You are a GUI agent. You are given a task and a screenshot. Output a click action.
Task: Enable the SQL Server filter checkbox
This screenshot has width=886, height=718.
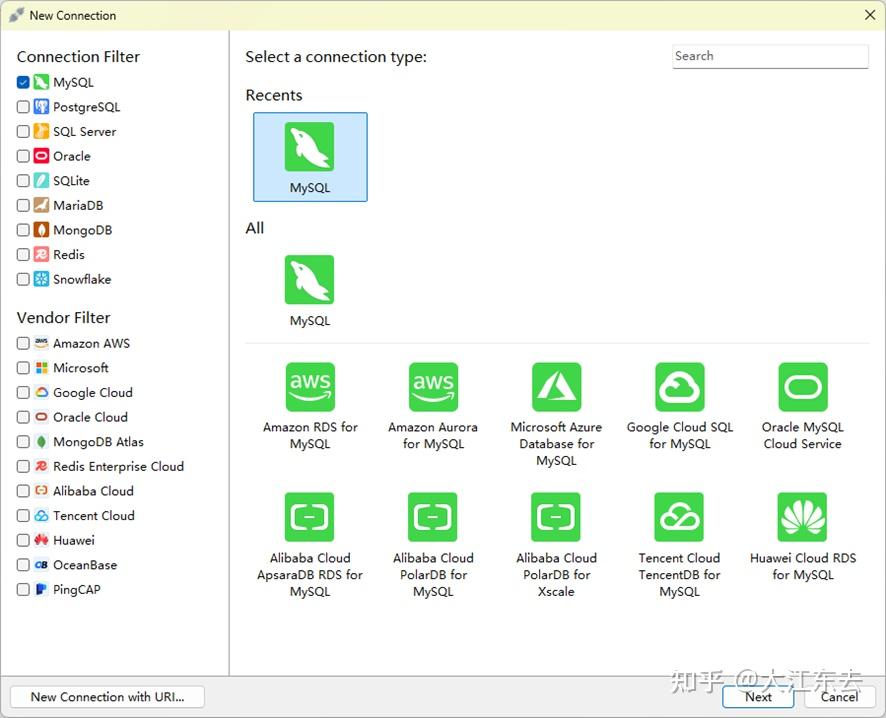tap(23, 132)
